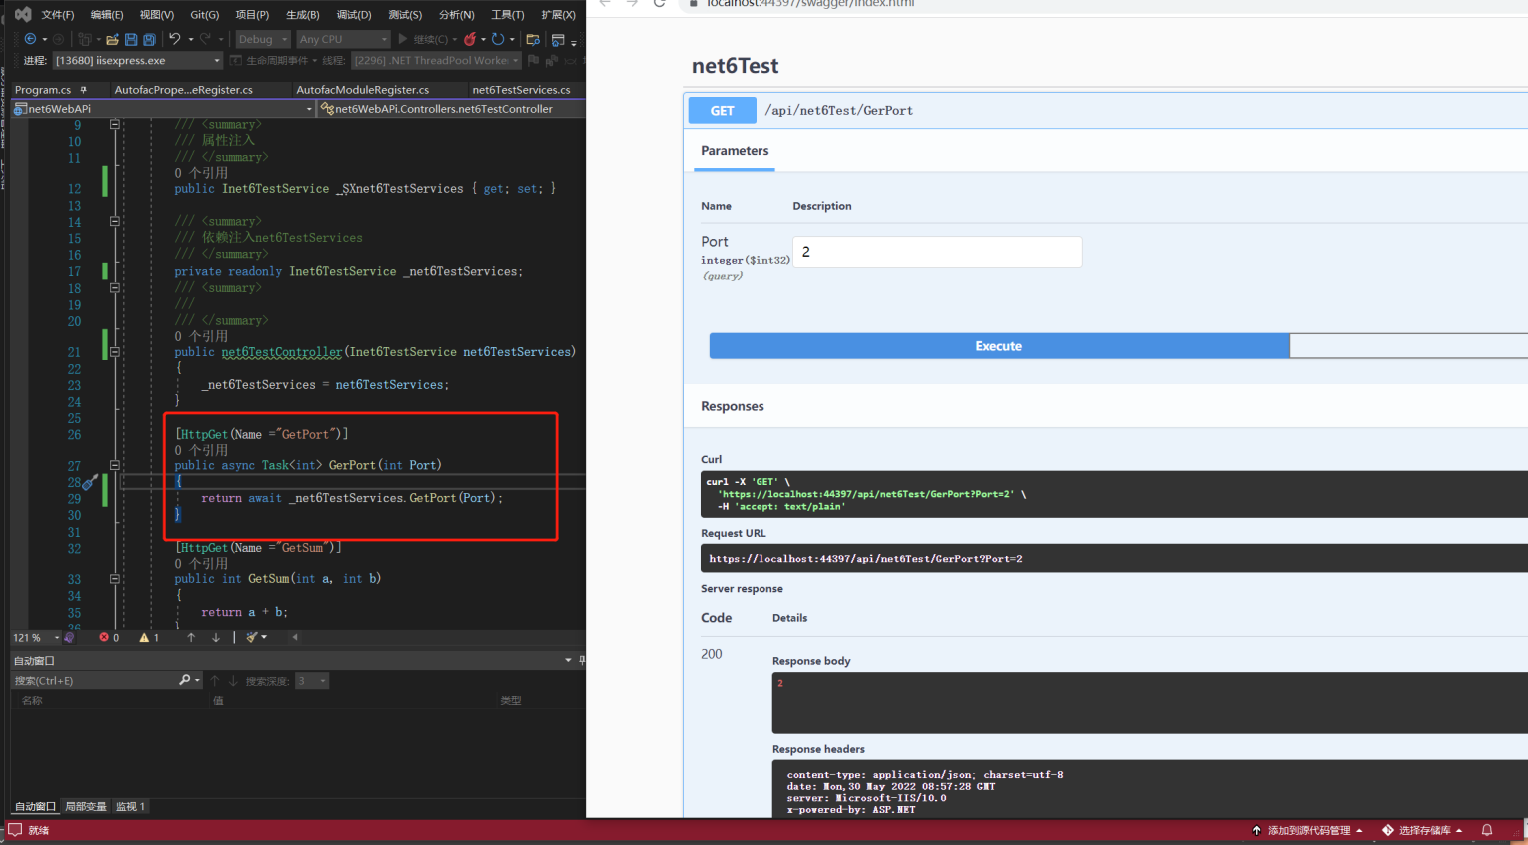Click the horizontal scrollbar left arrow in editor

[x=295, y=637]
